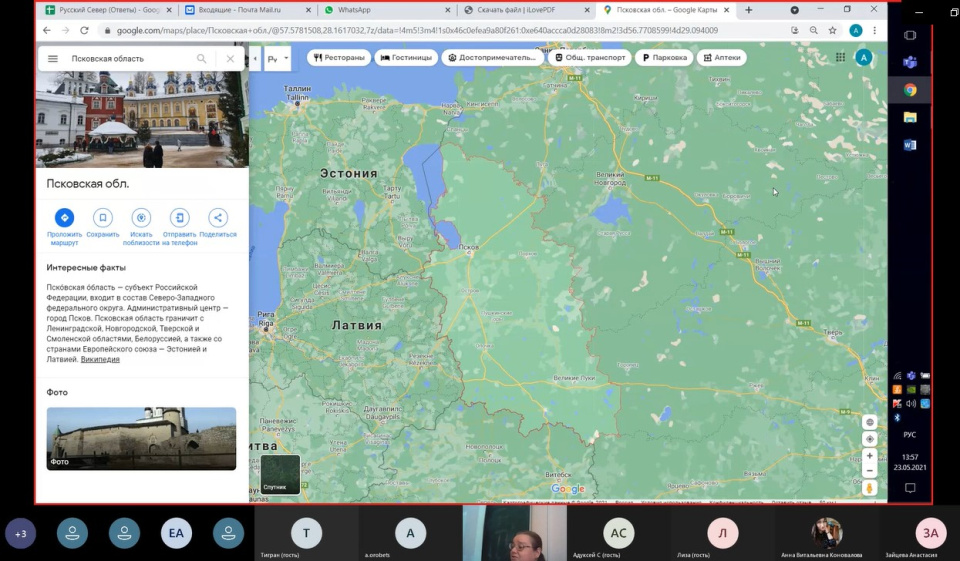Reload the page
This screenshot has height=561, width=960.
[x=84, y=30]
